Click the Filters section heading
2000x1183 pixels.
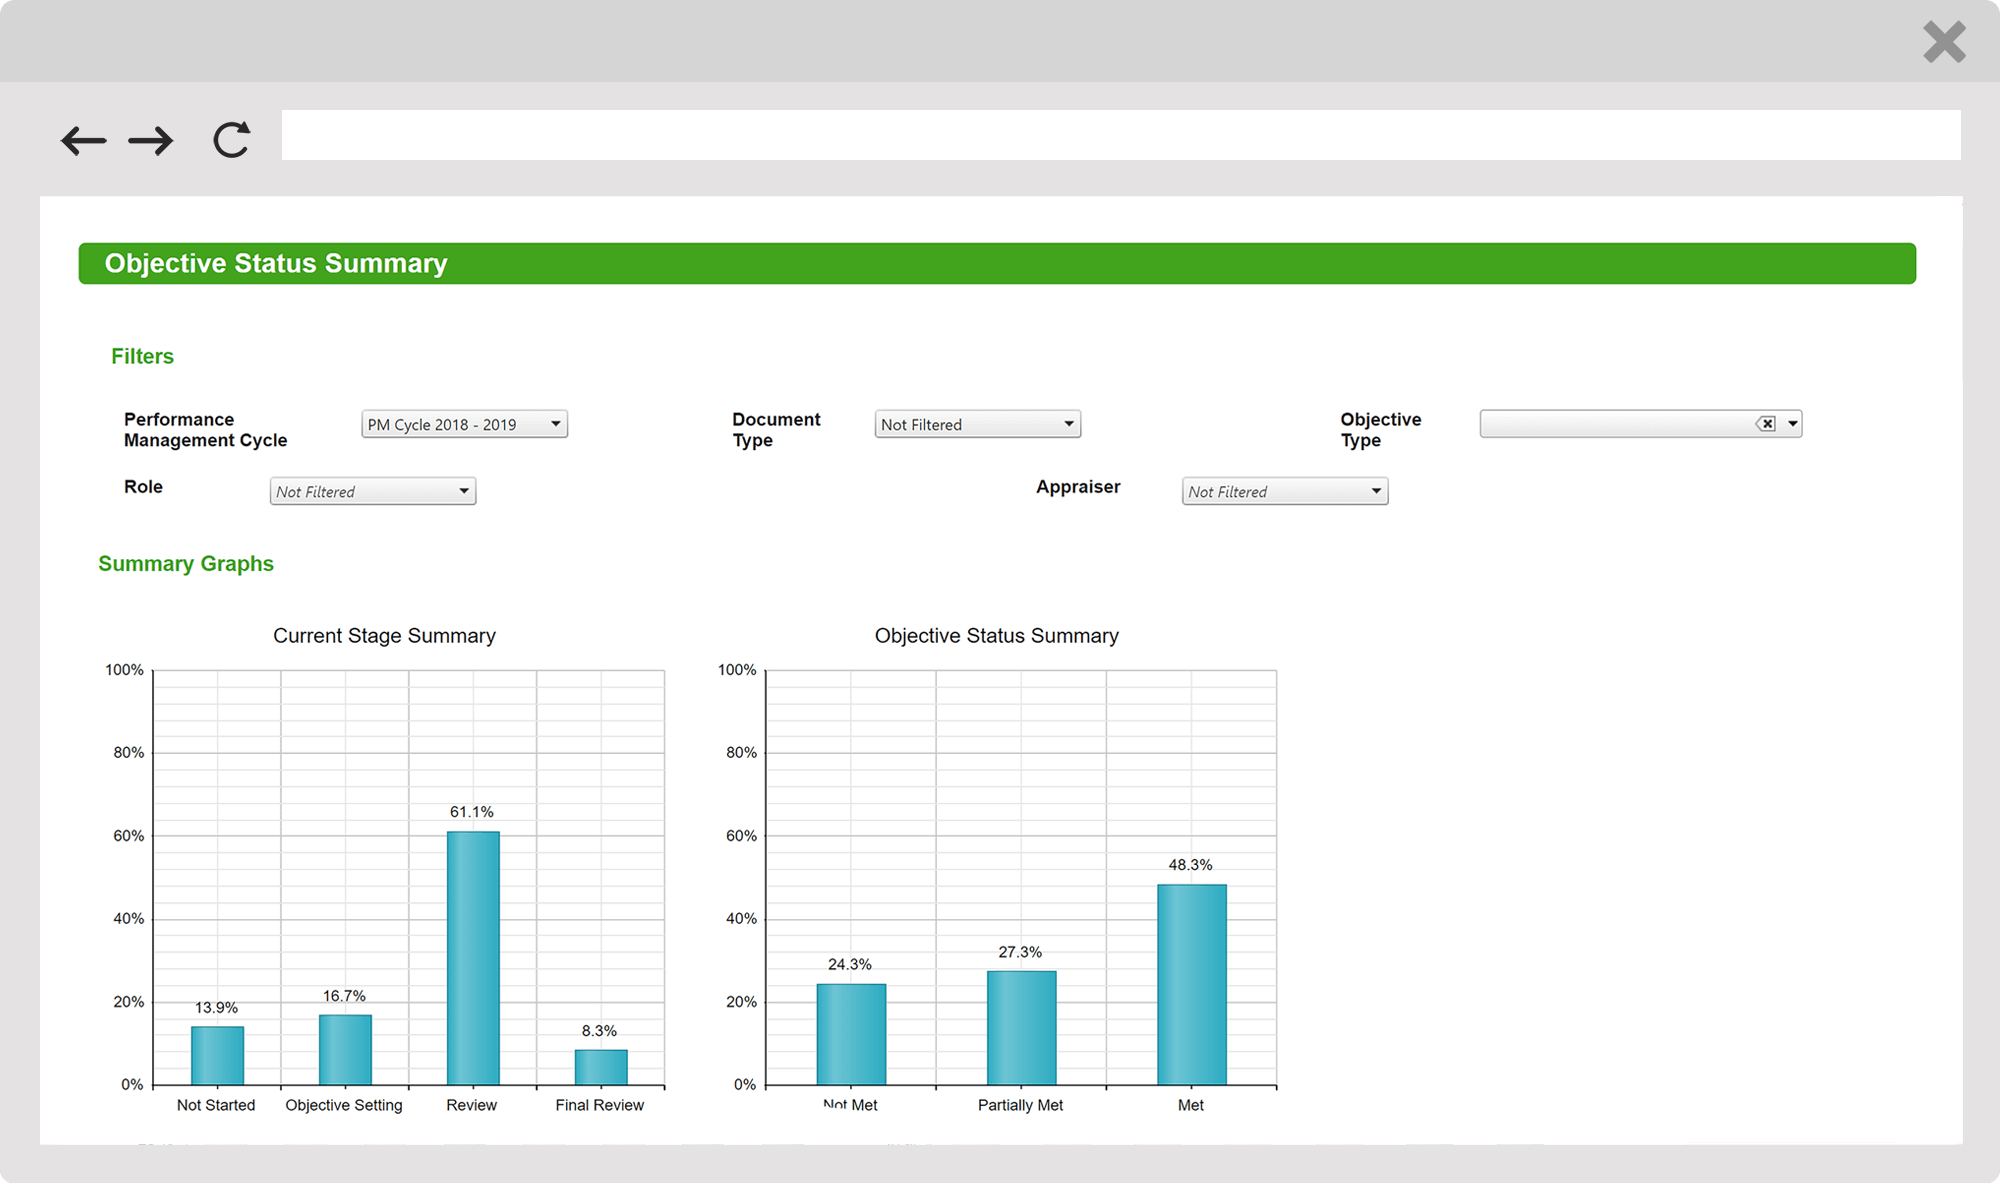tap(142, 357)
